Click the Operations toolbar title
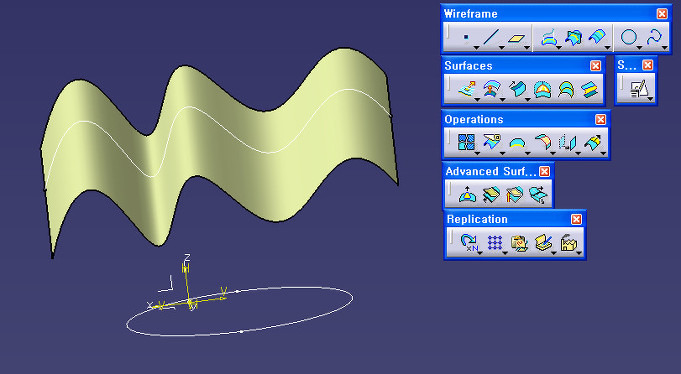 474,119
